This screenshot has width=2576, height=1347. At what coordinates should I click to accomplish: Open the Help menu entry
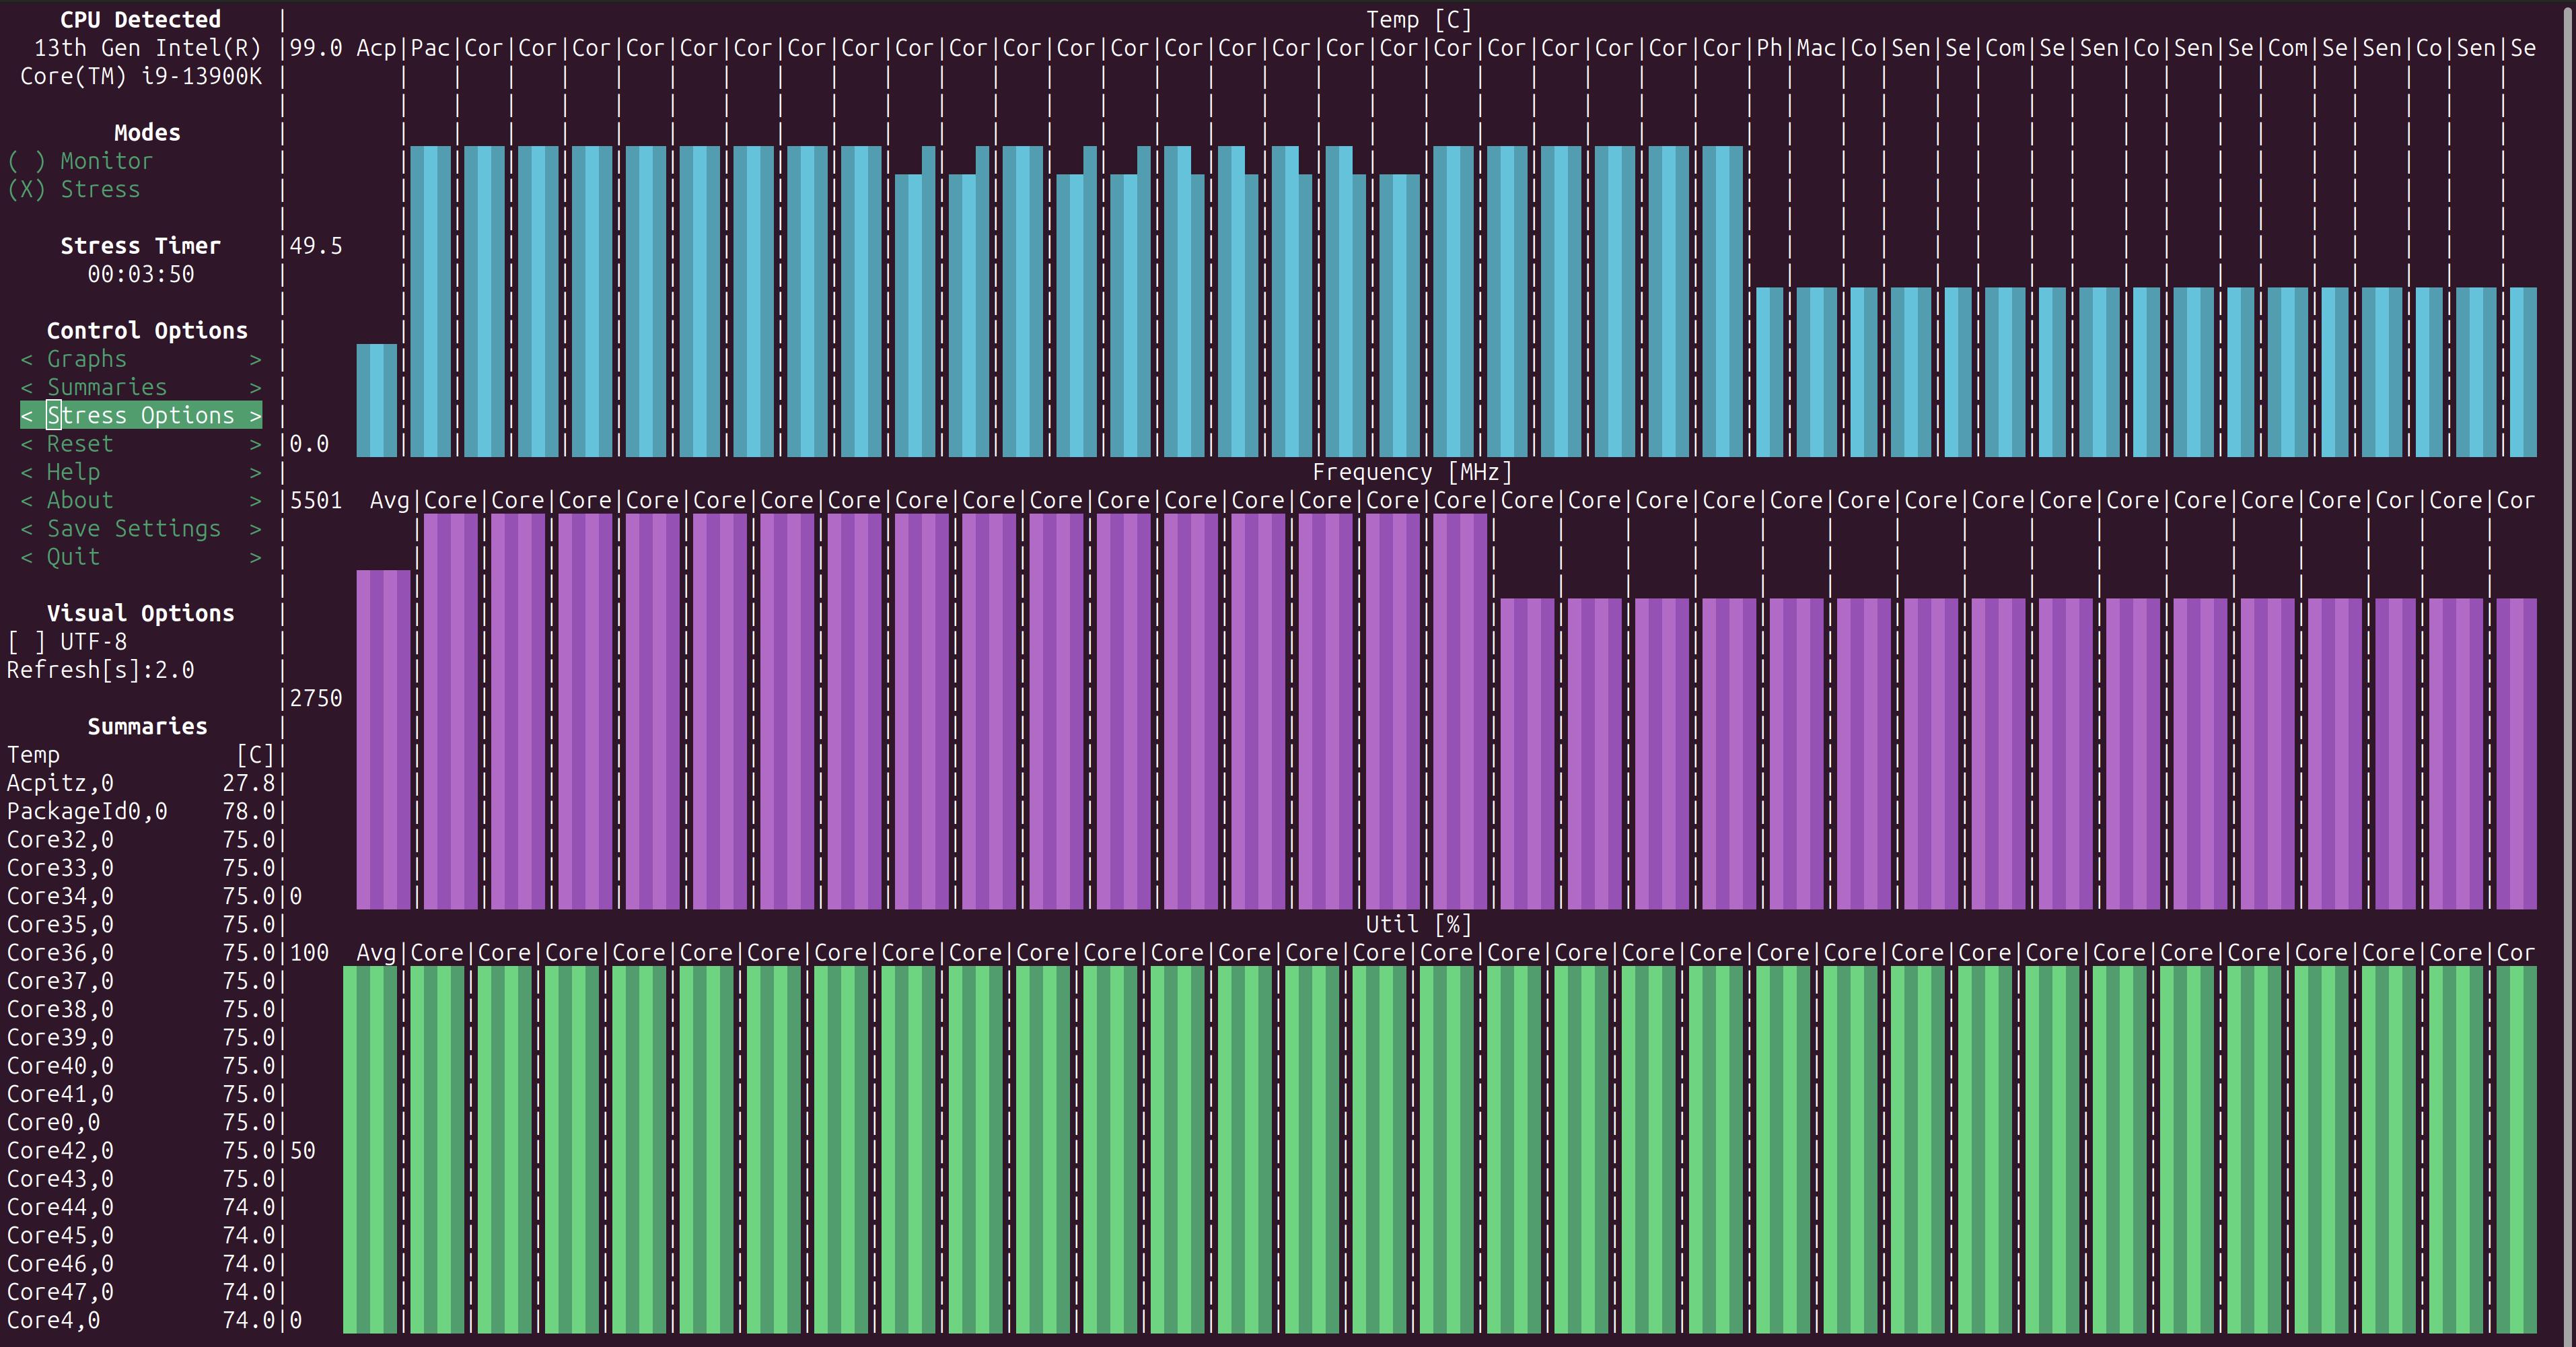click(73, 472)
